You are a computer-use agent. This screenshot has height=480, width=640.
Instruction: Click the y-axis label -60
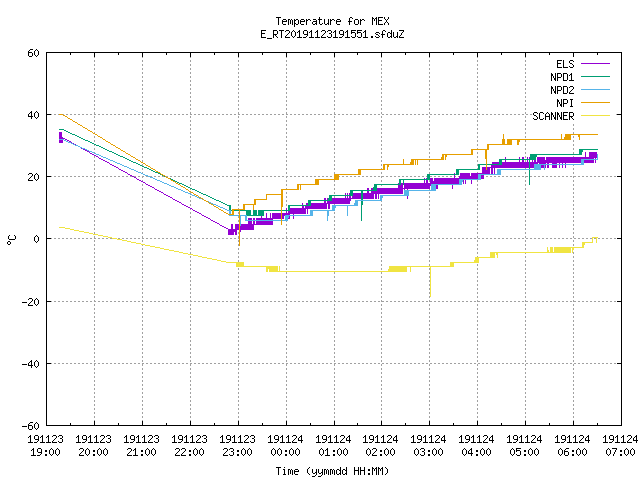pyautogui.click(x=31, y=426)
